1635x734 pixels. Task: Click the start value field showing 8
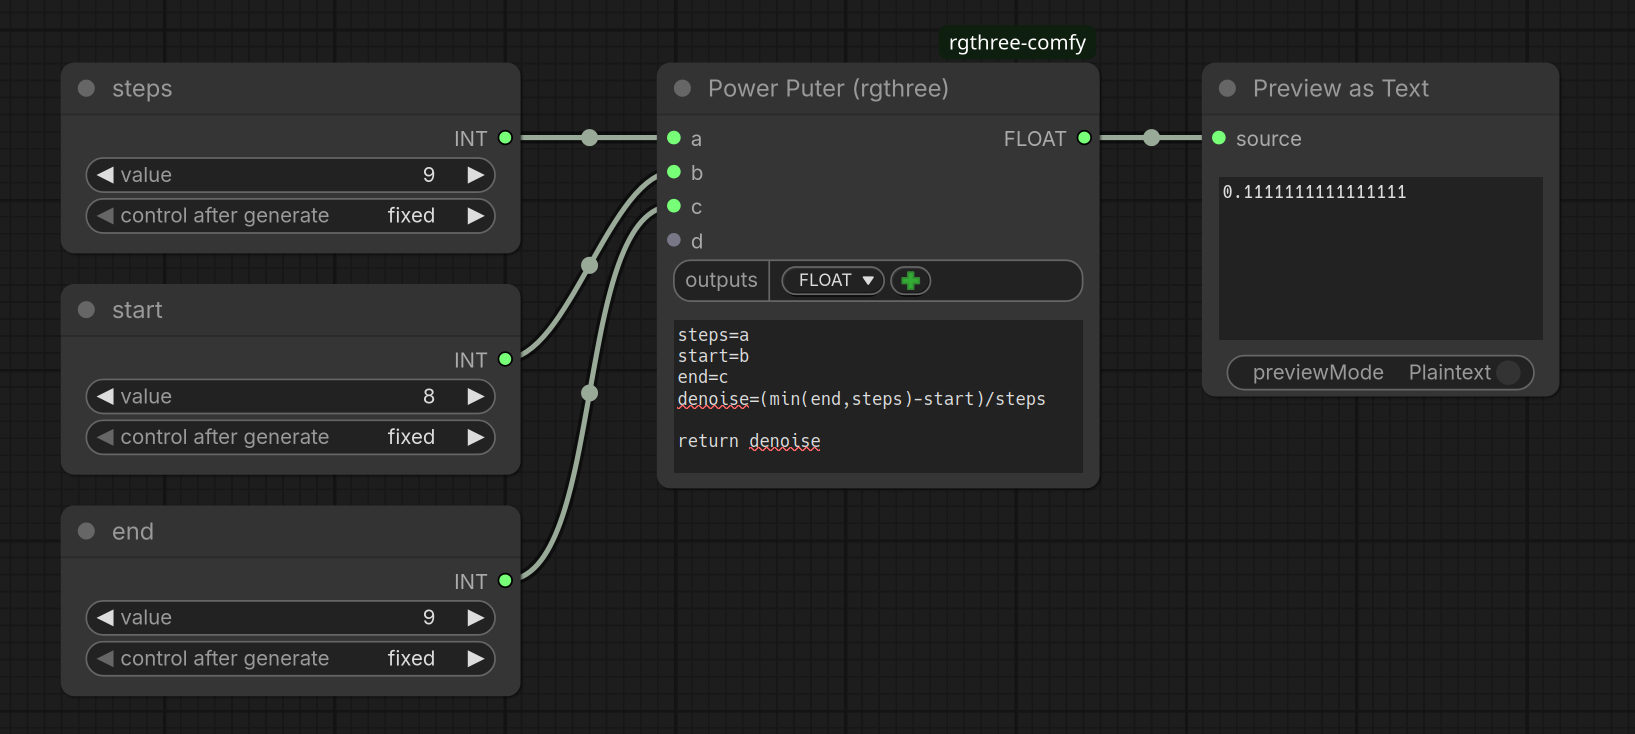point(290,397)
